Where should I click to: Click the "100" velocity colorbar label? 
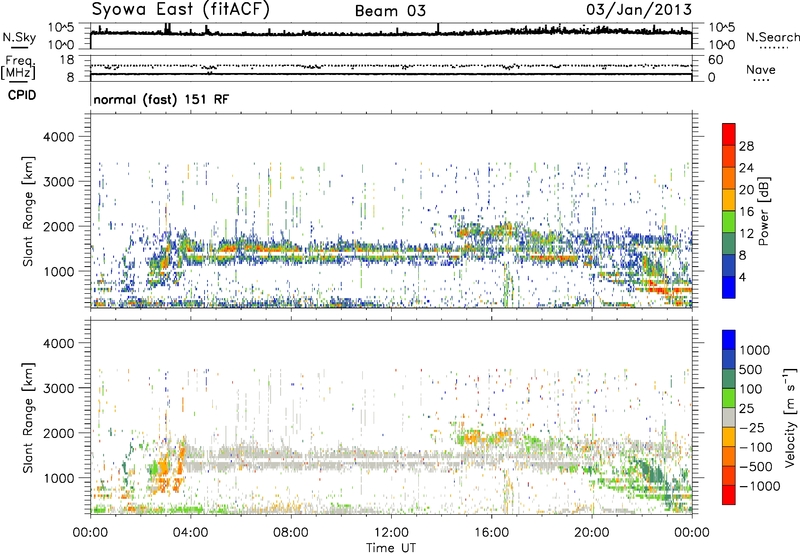tap(749, 389)
